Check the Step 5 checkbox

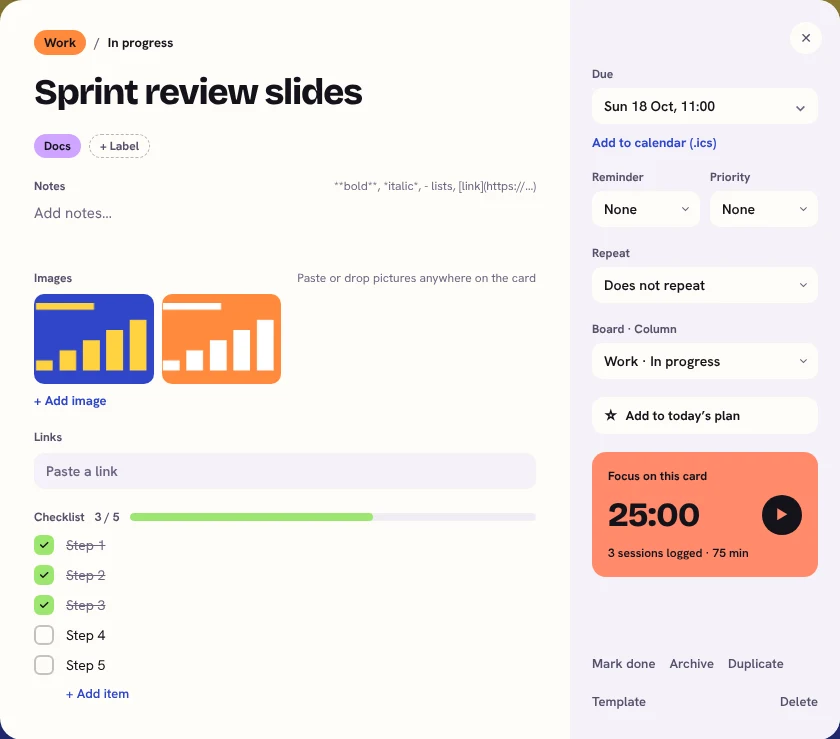pyautogui.click(x=44, y=665)
